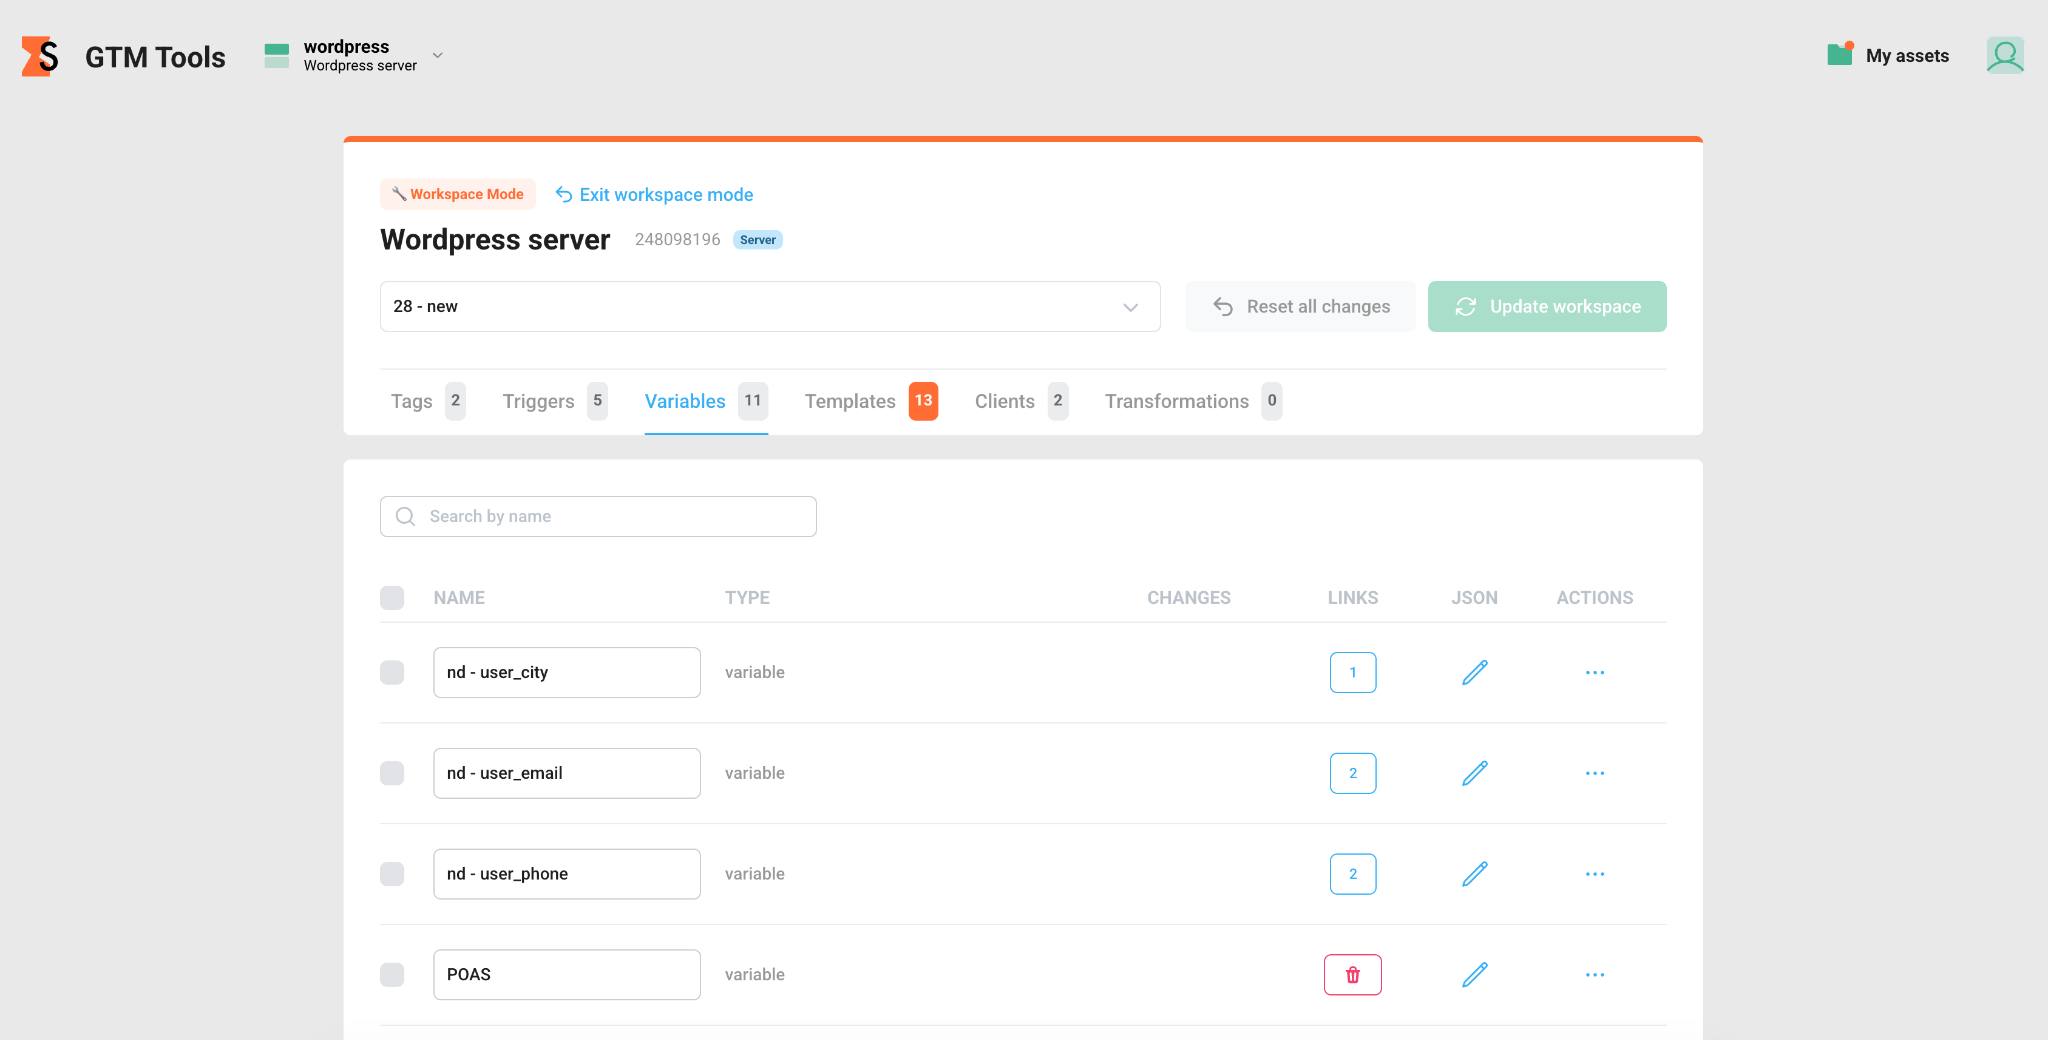This screenshot has height=1040, width=2048.
Task: Select the nd - user_city checkbox
Action: tap(392, 672)
